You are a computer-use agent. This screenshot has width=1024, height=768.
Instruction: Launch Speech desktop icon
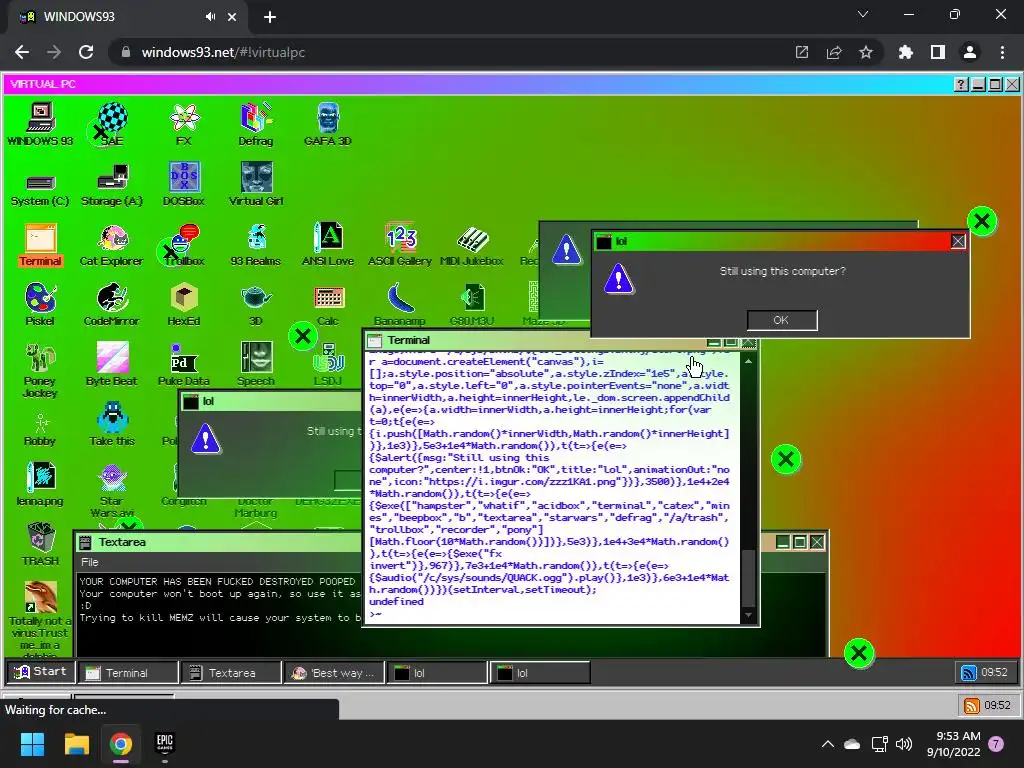(x=256, y=364)
